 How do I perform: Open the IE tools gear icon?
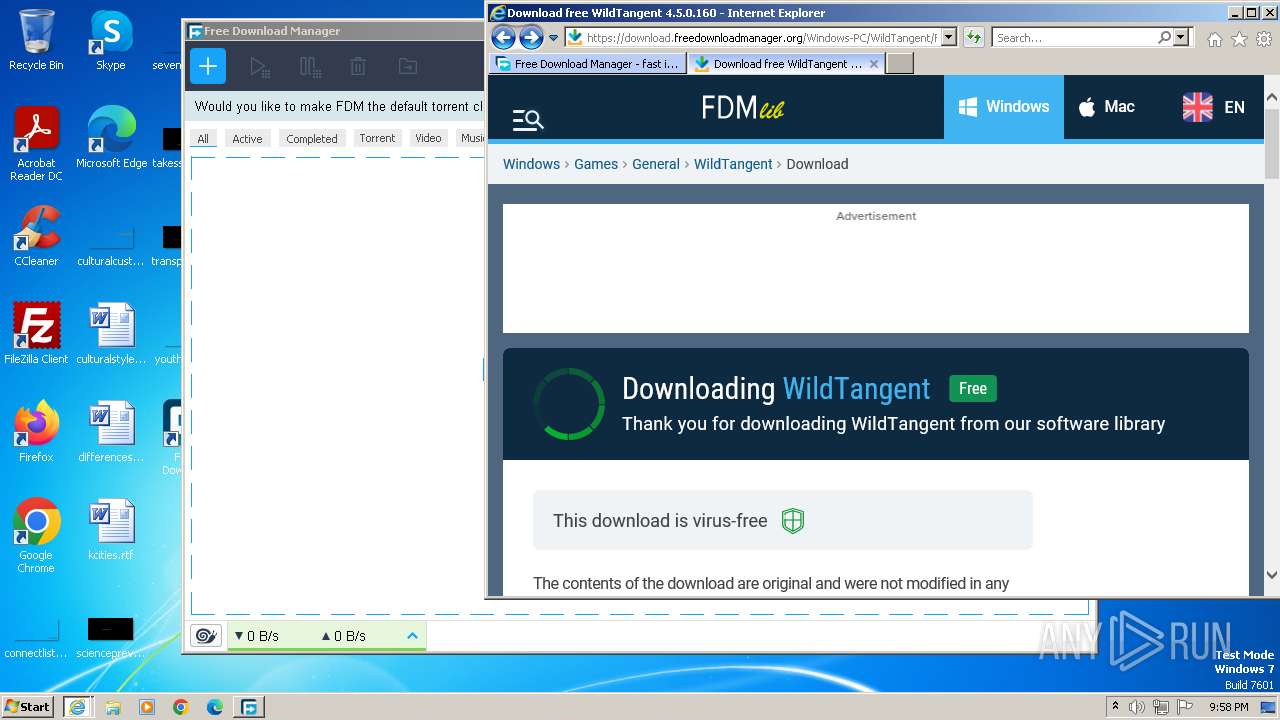(1264, 39)
